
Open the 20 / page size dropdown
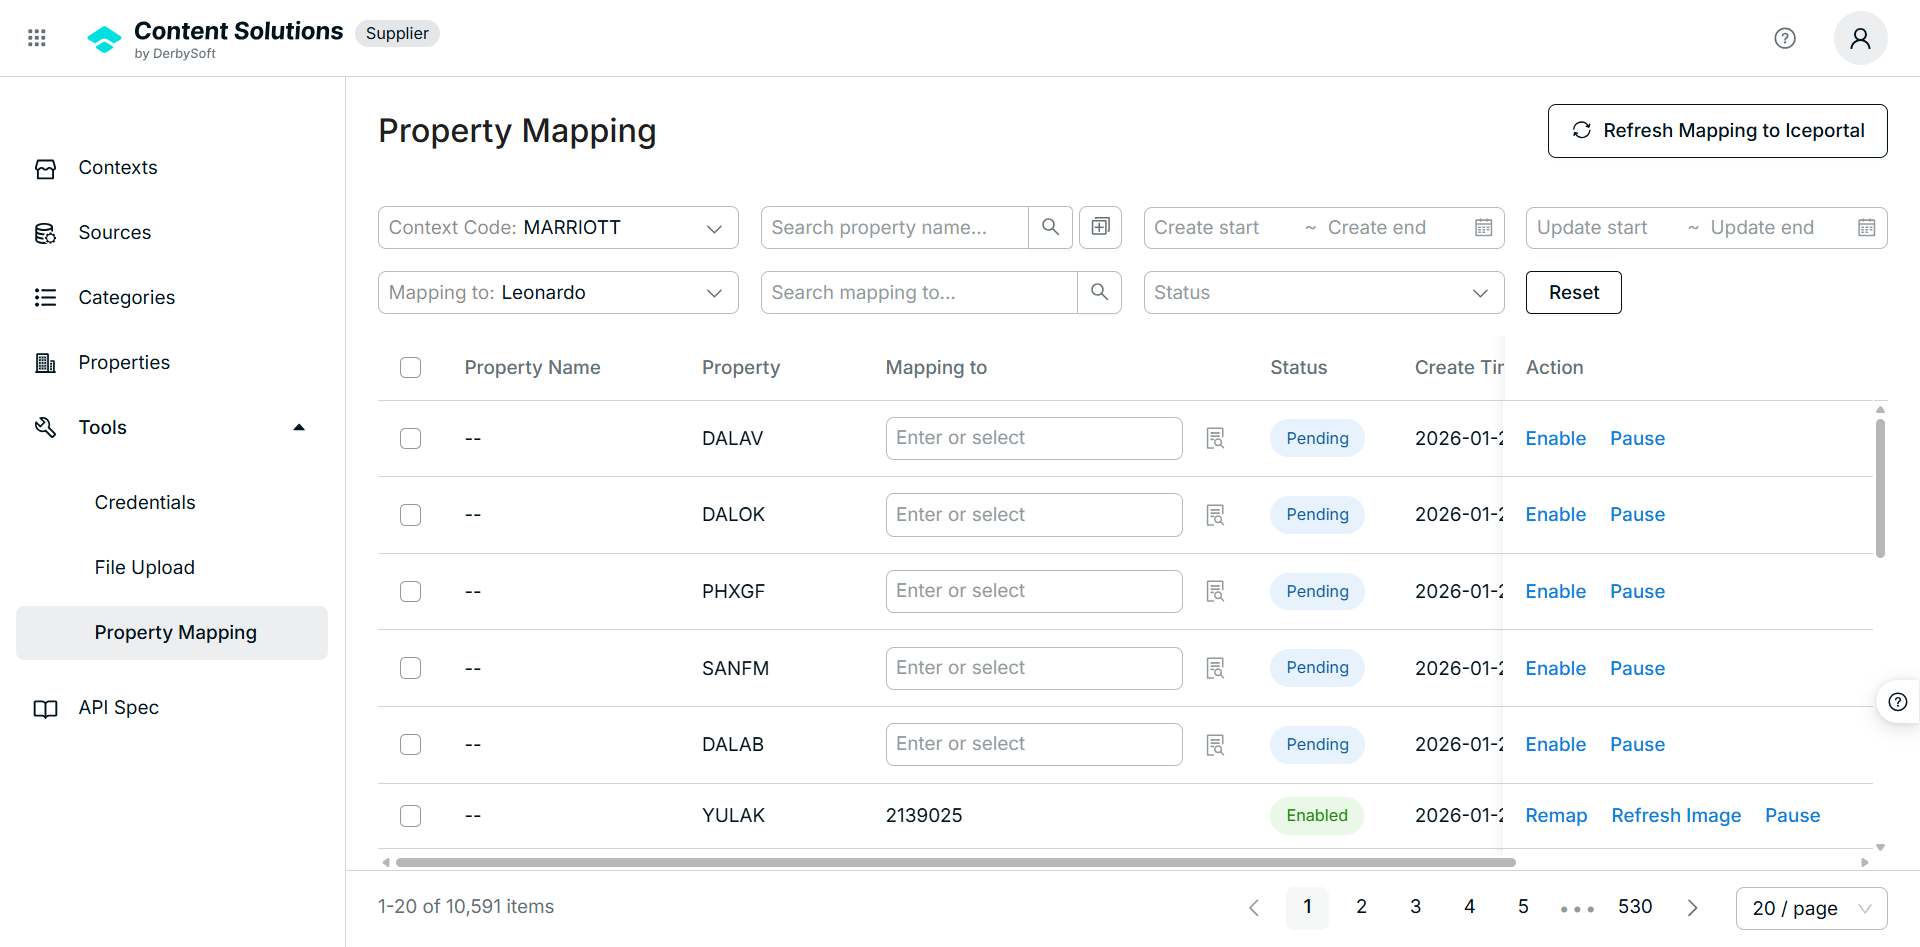(1811, 908)
